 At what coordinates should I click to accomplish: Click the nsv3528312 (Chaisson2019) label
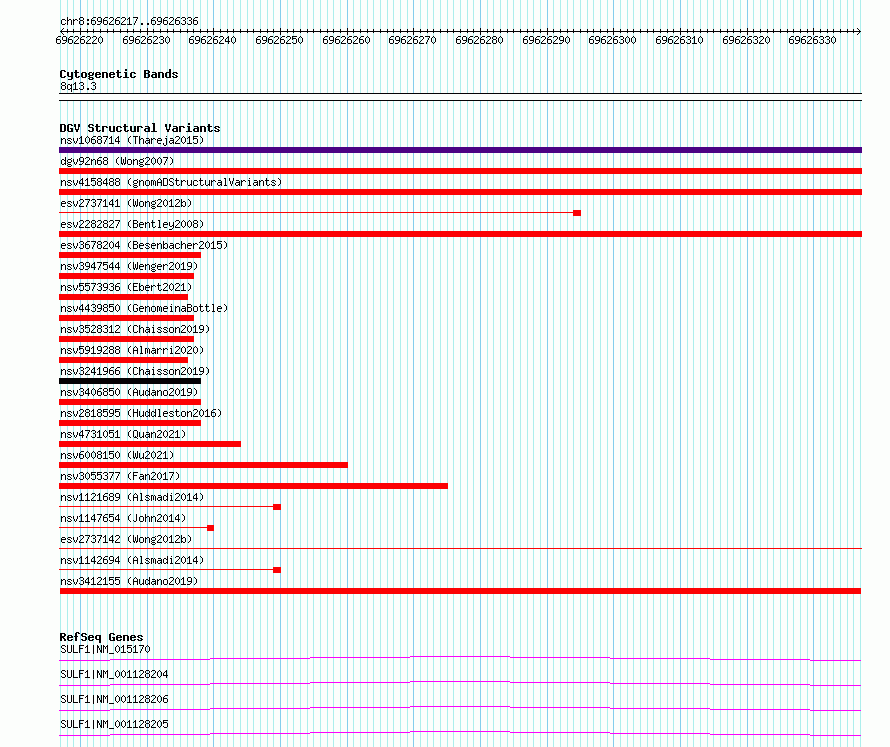(135, 329)
